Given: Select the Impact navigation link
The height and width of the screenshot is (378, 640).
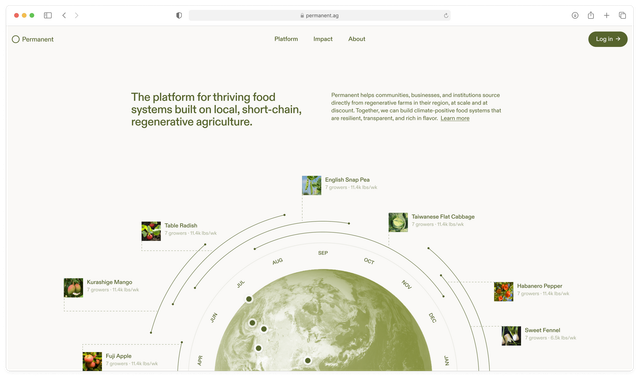Looking at the screenshot, I should (x=323, y=39).
